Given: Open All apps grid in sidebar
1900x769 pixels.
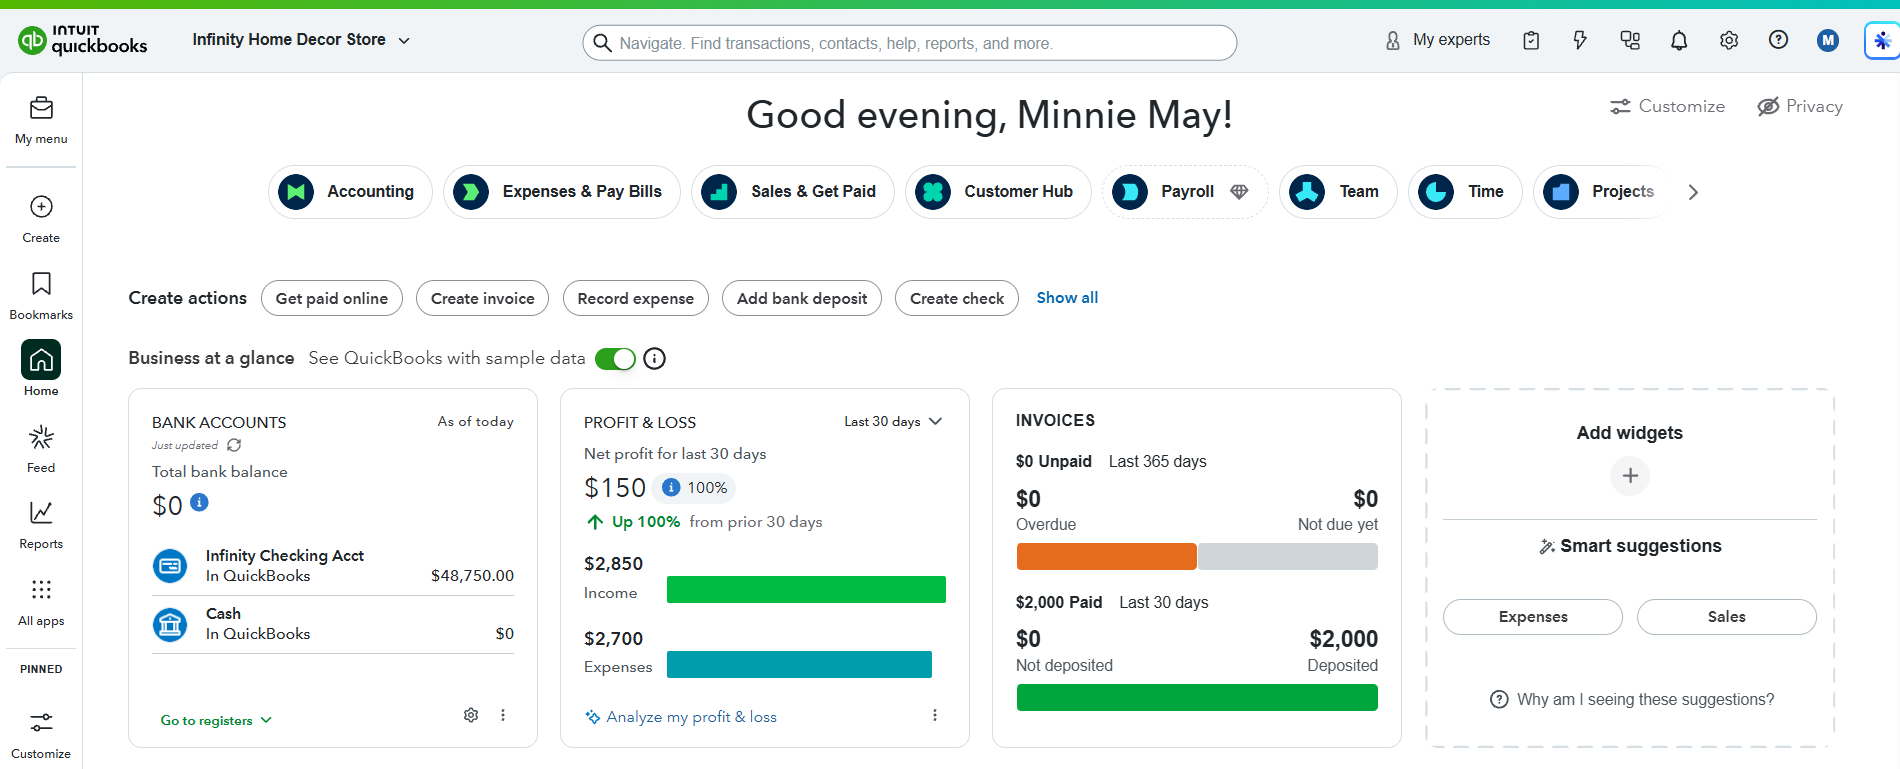Looking at the screenshot, I should [41, 602].
